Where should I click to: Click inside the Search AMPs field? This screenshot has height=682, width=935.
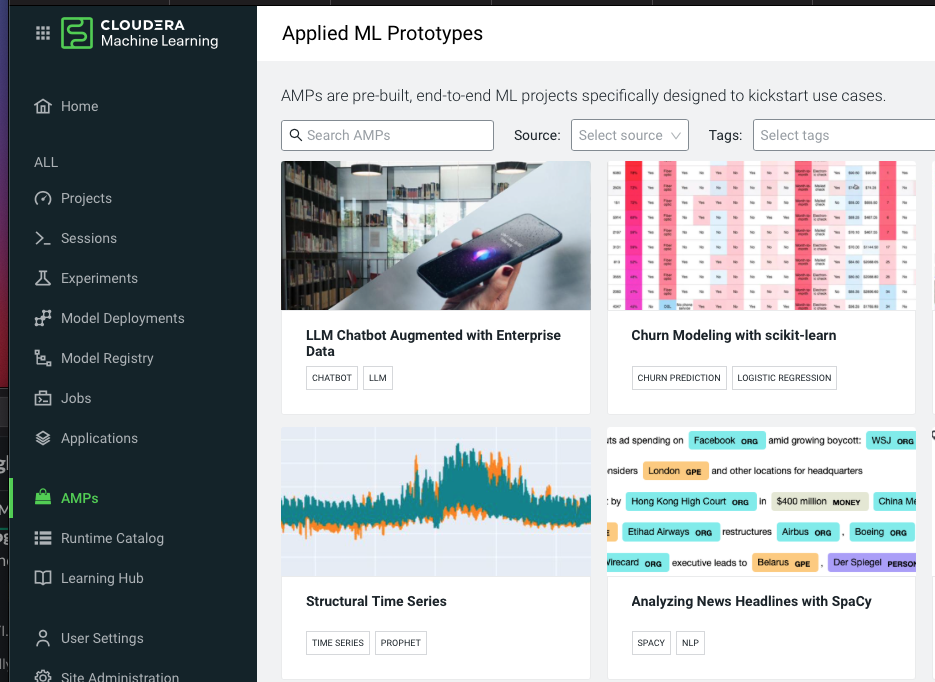click(387, 135)
